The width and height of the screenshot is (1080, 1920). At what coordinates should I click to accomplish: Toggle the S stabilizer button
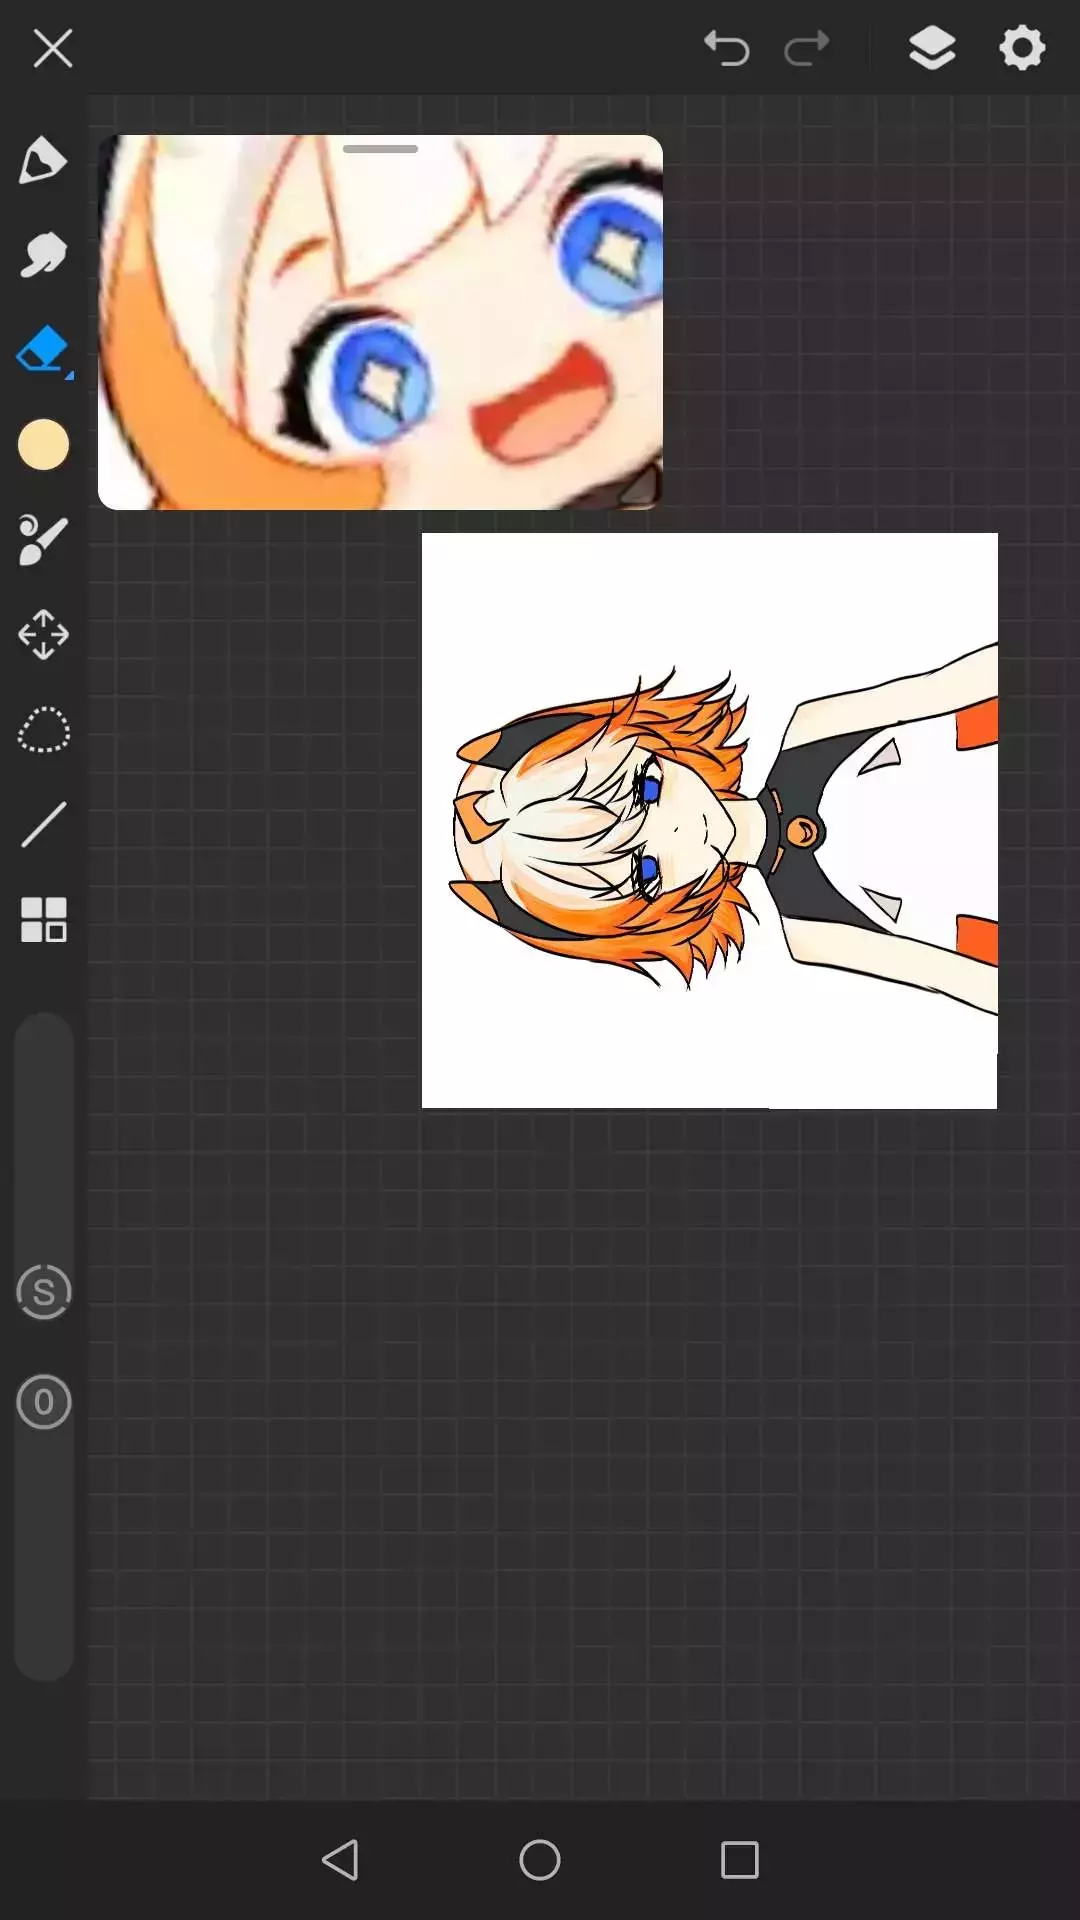44,1292
